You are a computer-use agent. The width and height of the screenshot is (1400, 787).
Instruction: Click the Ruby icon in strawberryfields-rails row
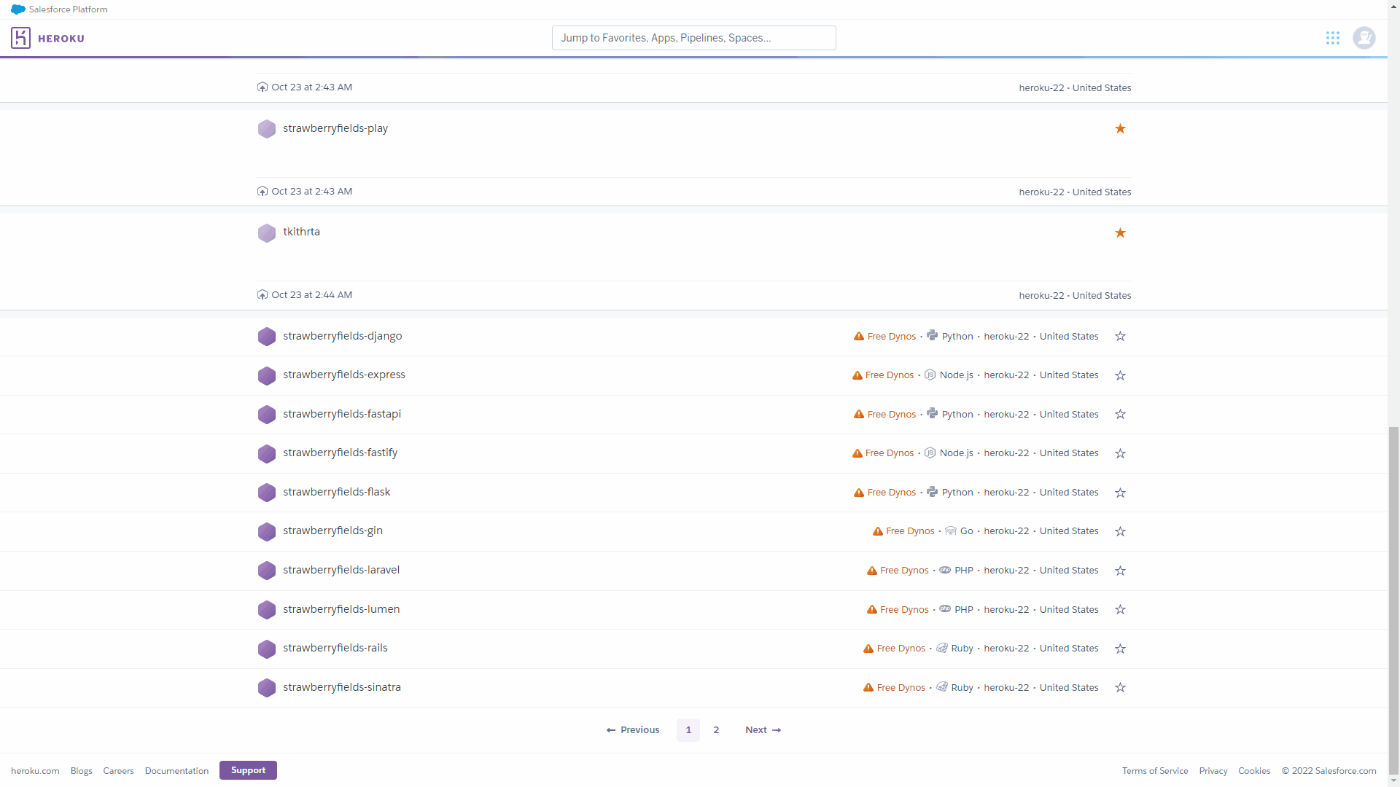click(942, 648)
